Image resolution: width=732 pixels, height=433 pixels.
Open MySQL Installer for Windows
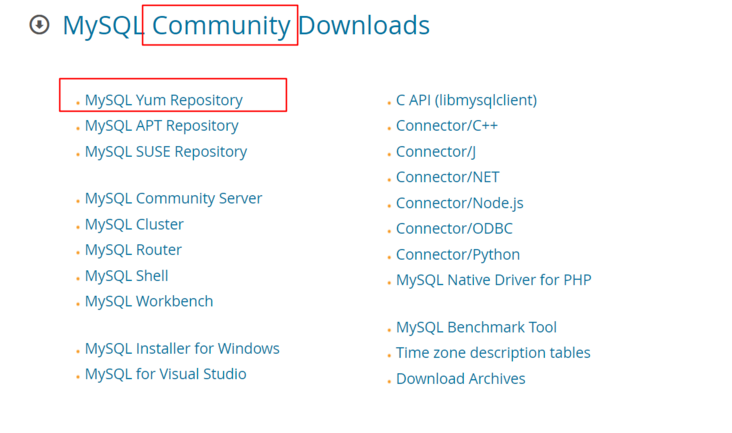click(182, 349)
